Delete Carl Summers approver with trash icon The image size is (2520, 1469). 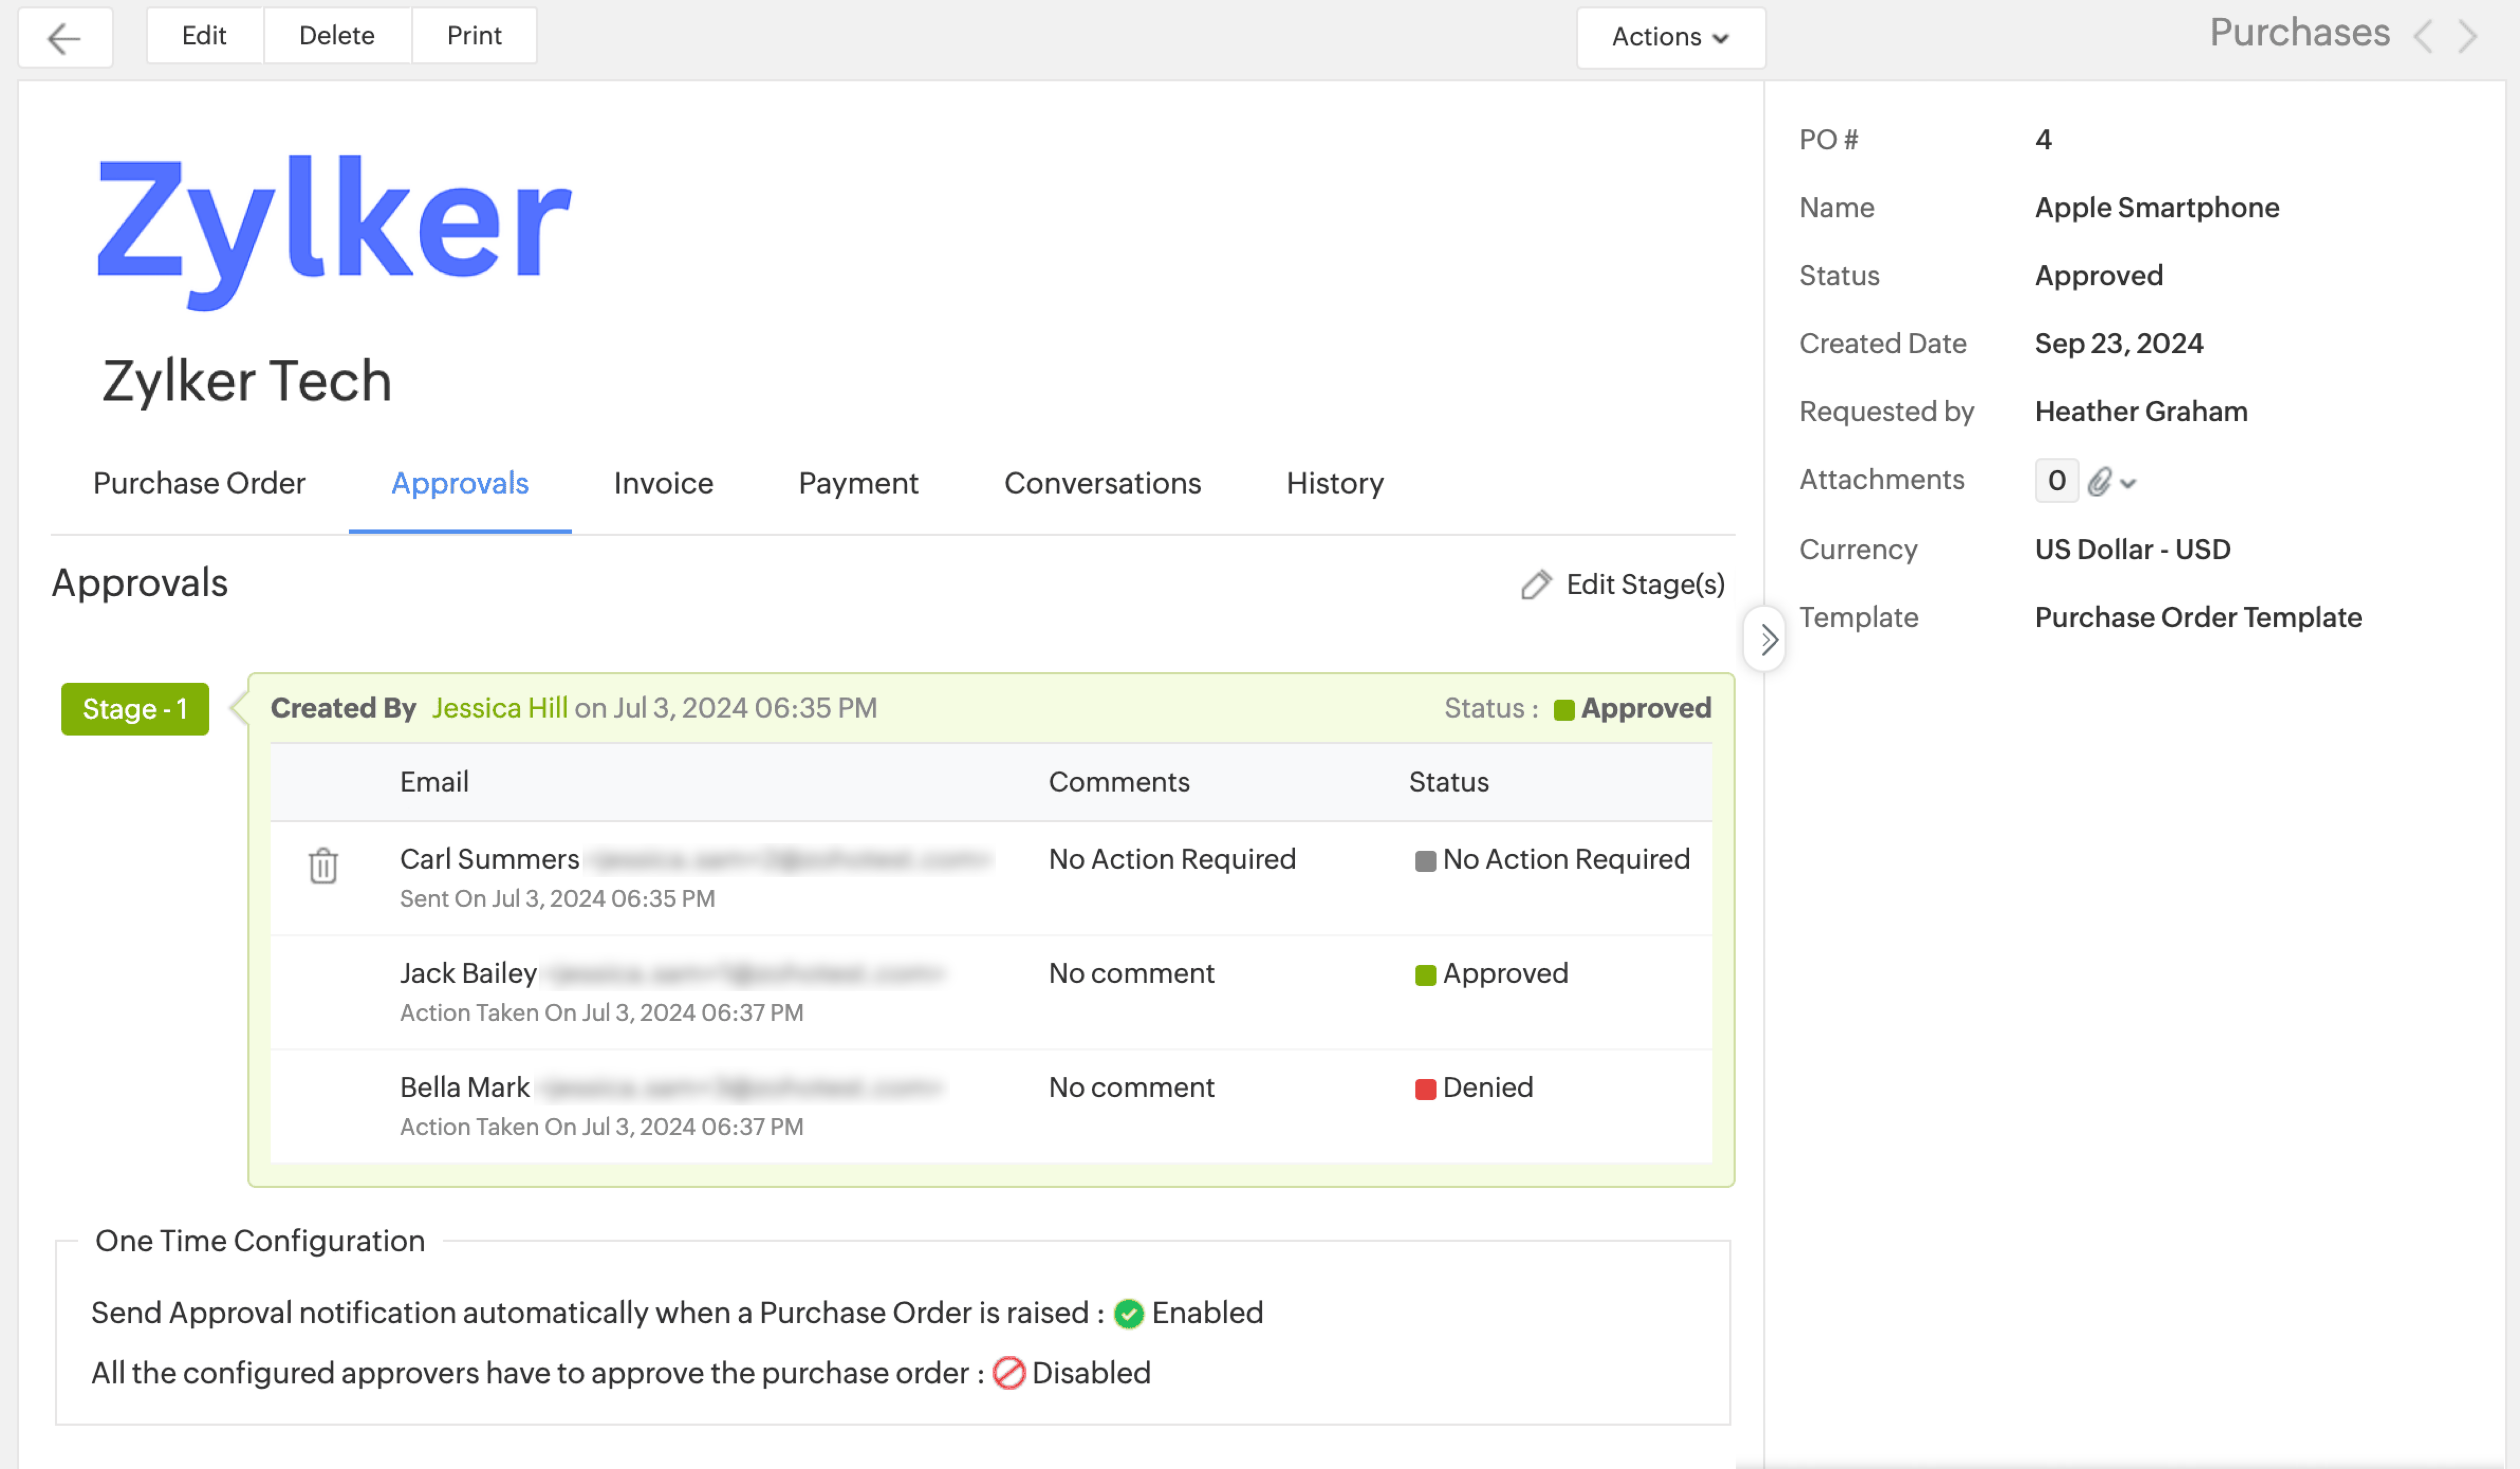click(323, 865)
